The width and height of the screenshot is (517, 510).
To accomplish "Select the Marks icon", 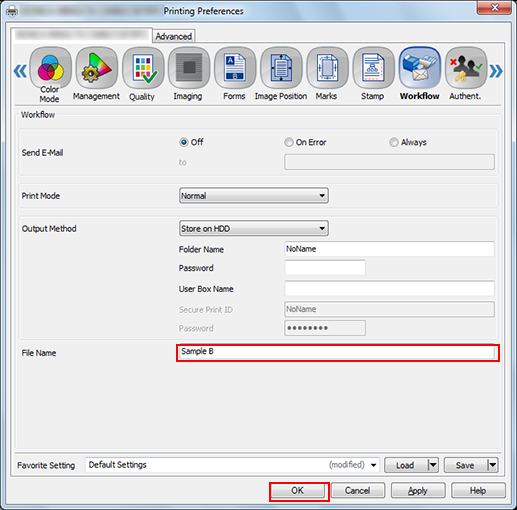I will [327, 68].
